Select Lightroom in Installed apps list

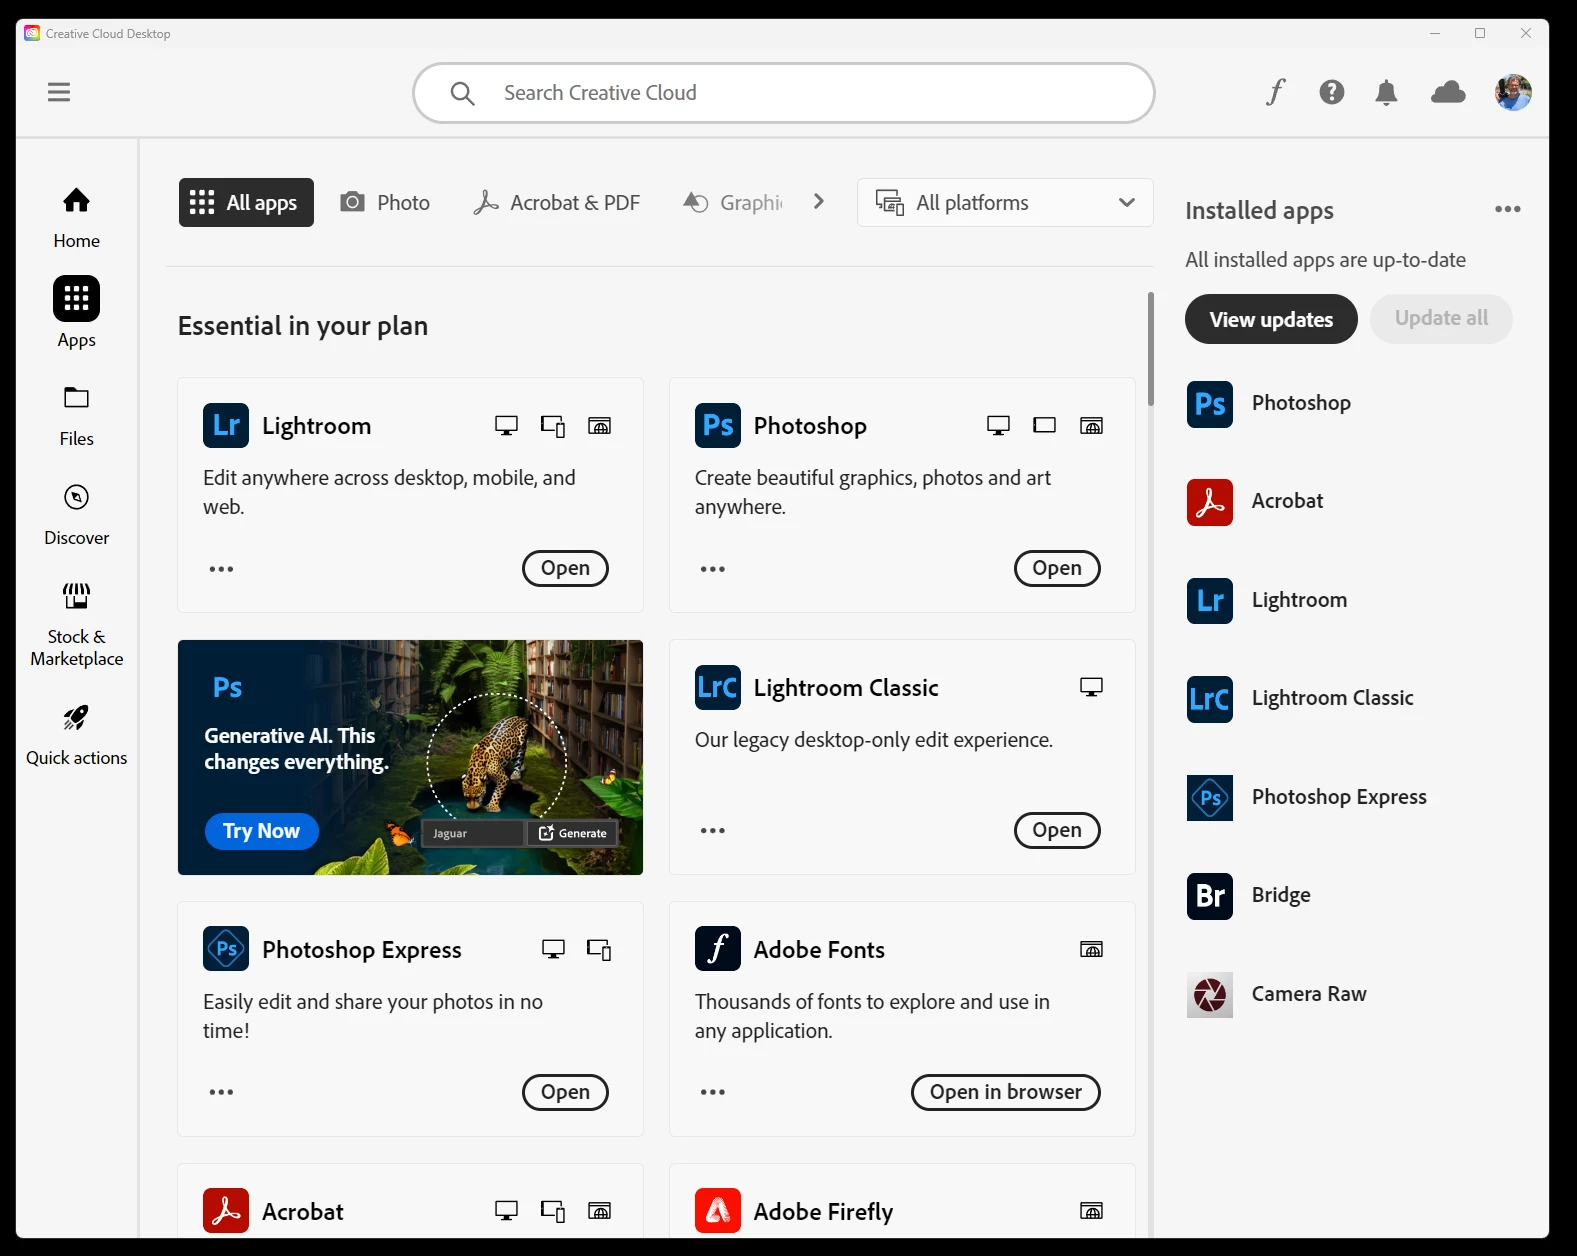click(1299, 600)
